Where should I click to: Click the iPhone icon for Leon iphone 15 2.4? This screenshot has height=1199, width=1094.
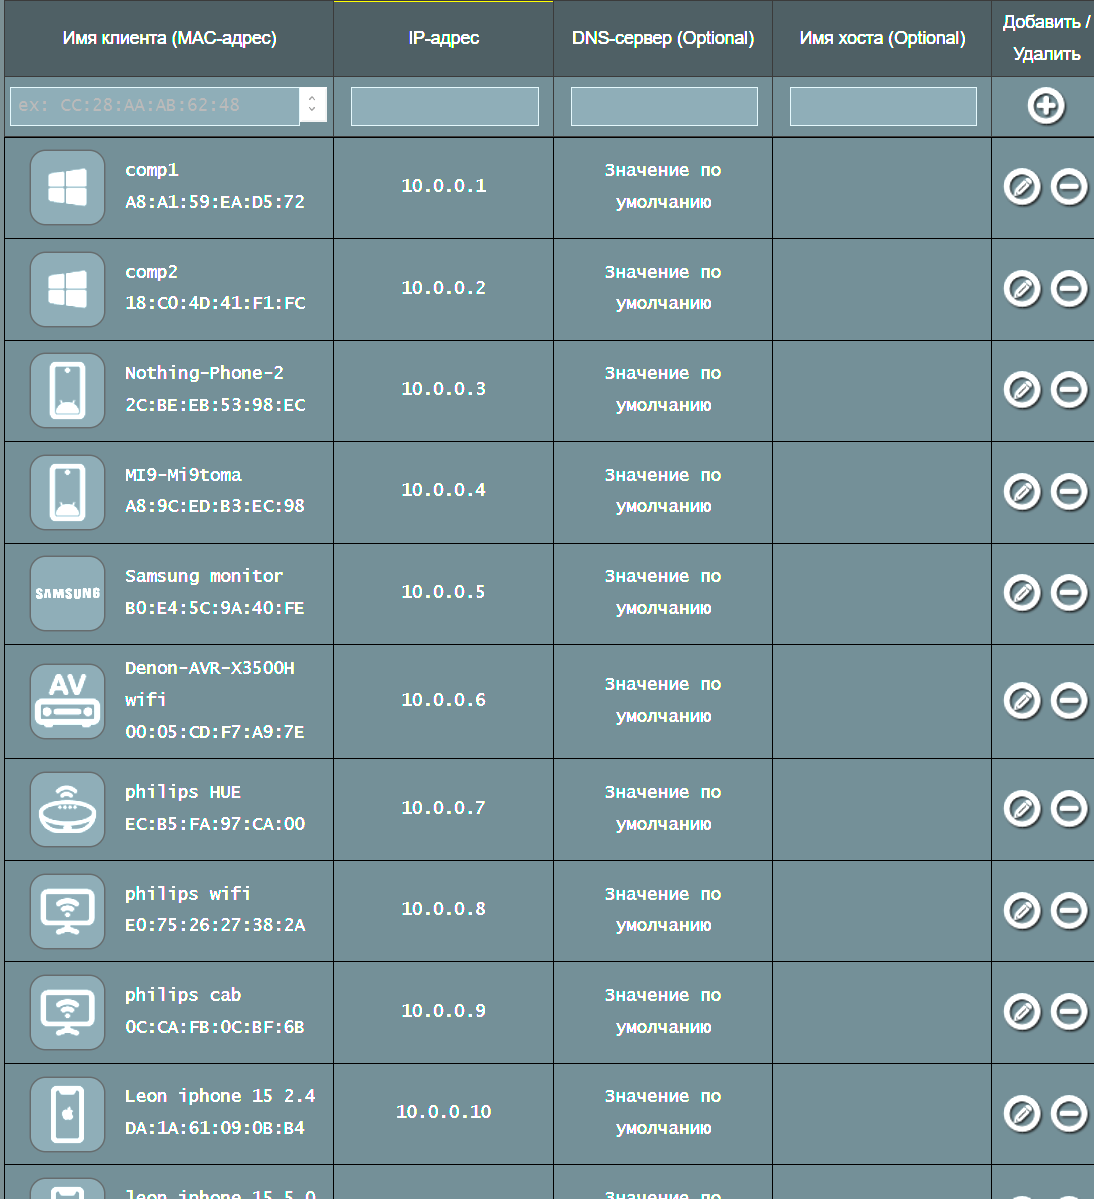click(67, 1114)
